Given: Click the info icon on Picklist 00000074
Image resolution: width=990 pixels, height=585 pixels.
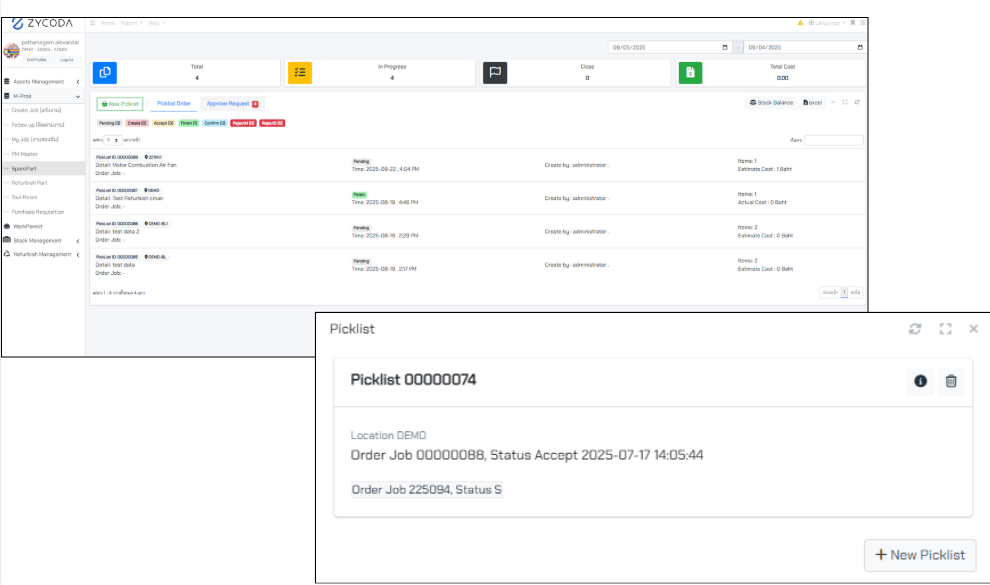Looking at the screenshot, I should [x=920, y=381].
